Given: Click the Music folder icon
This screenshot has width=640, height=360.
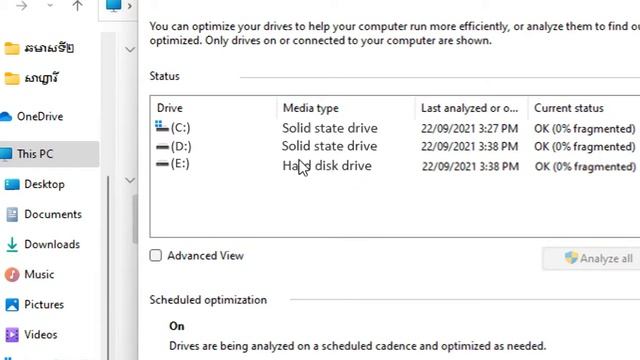Looking at the screenshot, I should [x=12, y=275].
